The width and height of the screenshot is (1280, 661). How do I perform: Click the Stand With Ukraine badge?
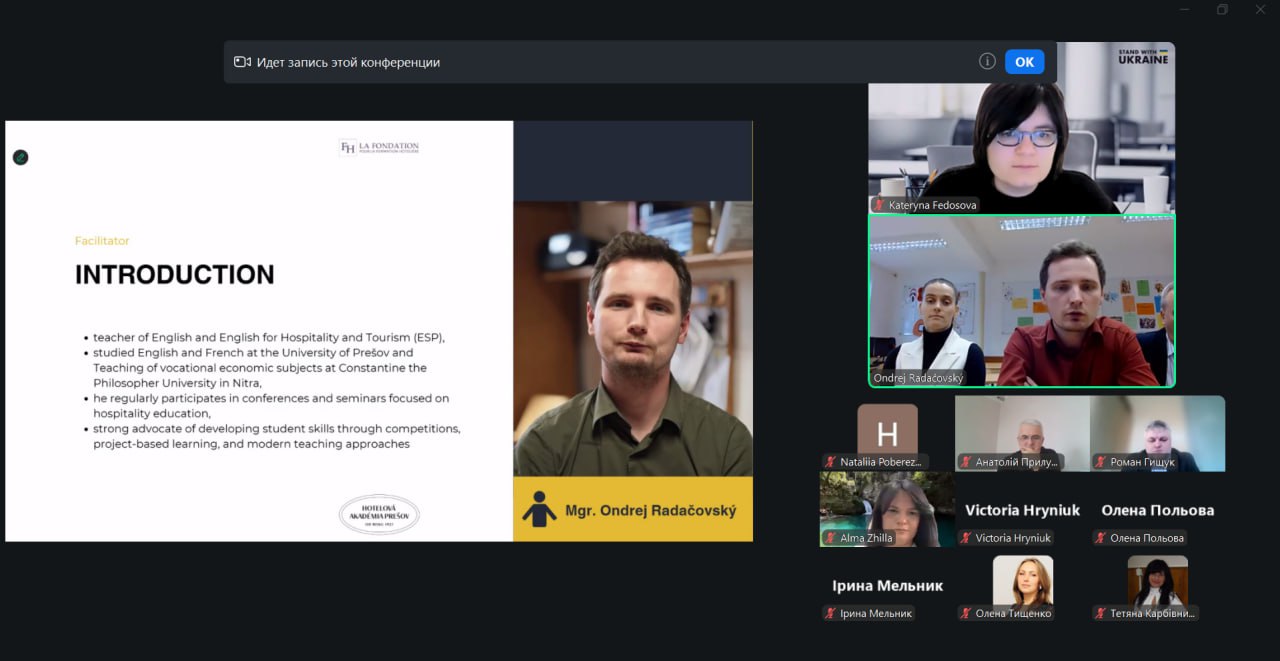1143,56
